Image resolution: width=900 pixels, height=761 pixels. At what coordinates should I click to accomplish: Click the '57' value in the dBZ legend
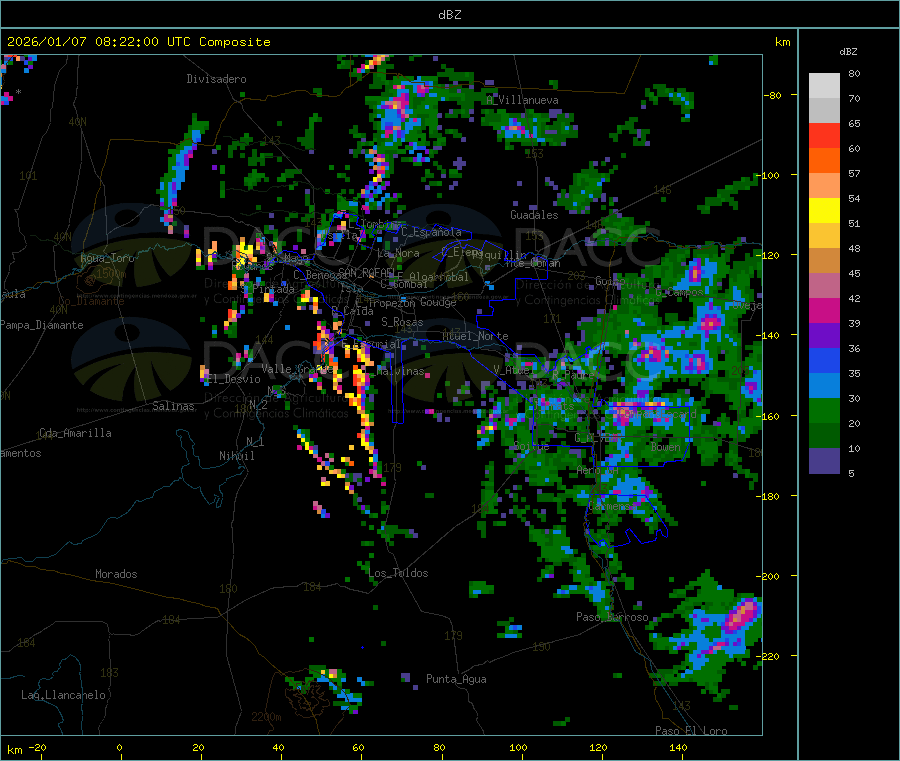(x=854, y=174)
